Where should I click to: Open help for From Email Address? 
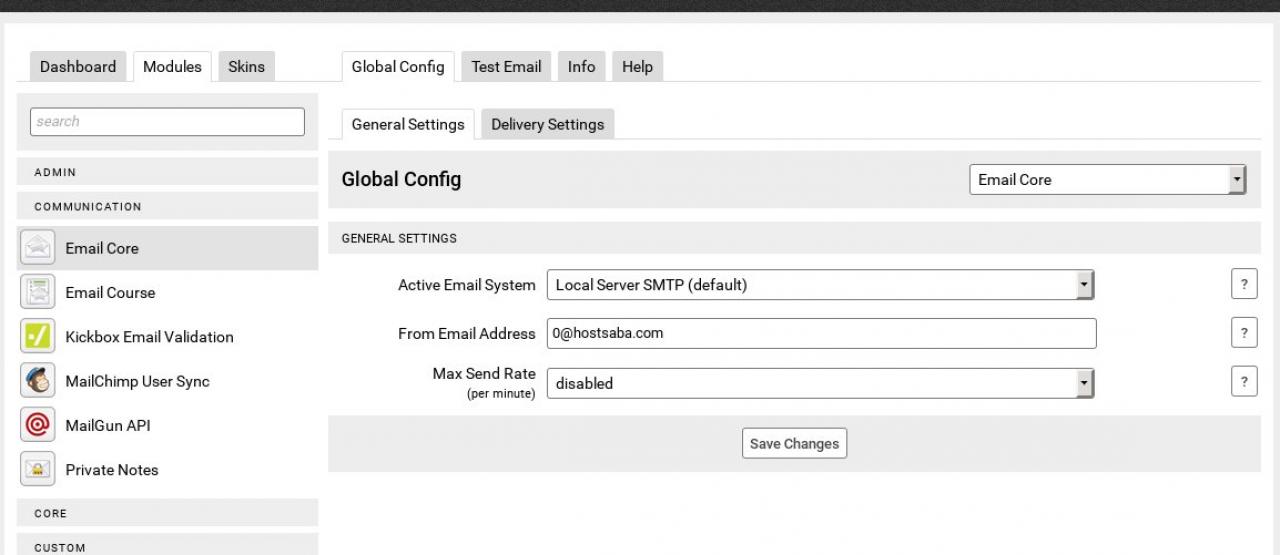click(1243, 334)
